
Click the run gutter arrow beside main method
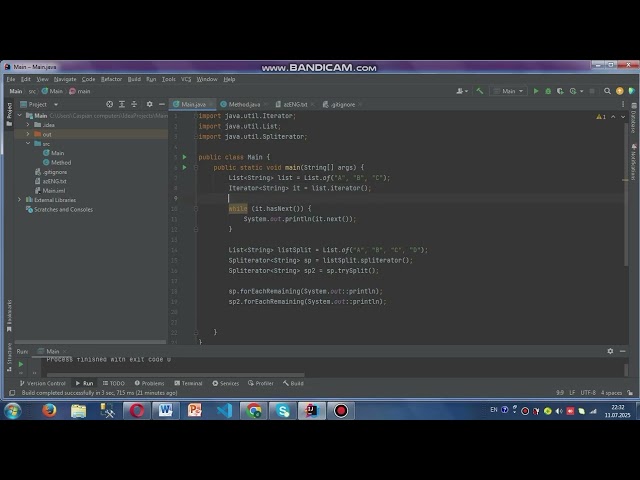pyautogui.click(x=184, y=167)
